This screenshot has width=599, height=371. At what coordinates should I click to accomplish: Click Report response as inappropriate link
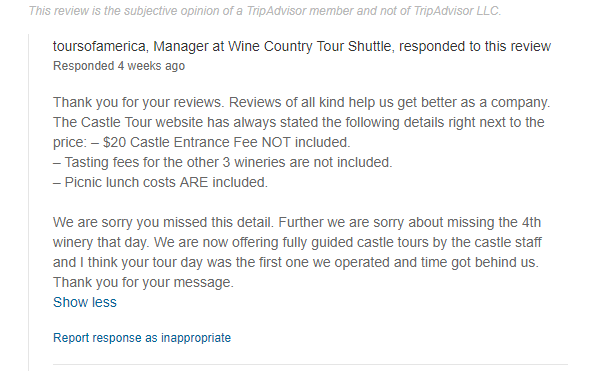142,338
